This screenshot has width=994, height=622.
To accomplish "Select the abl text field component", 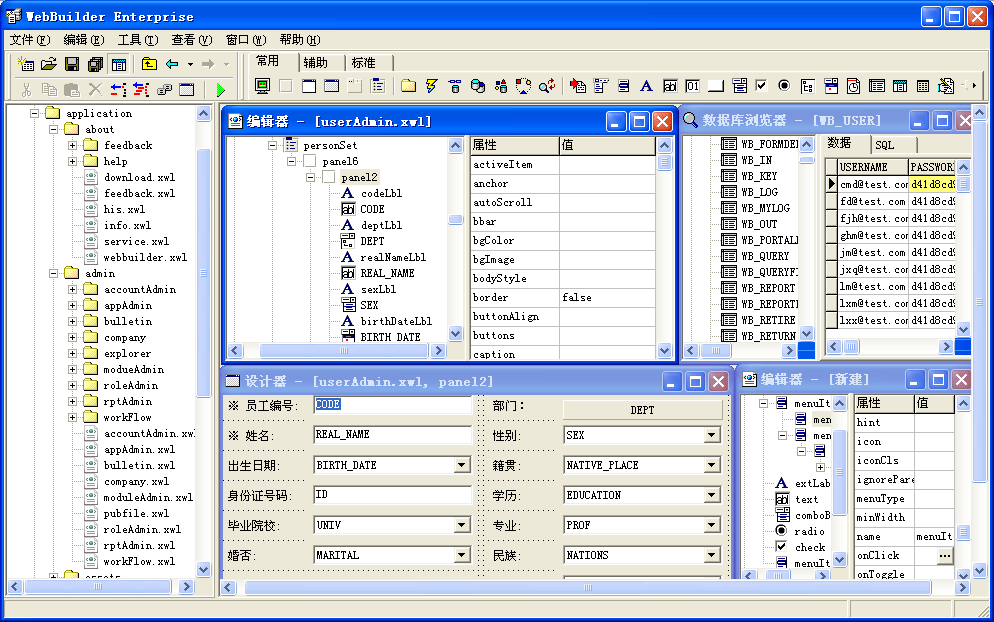I will (669, 86).
